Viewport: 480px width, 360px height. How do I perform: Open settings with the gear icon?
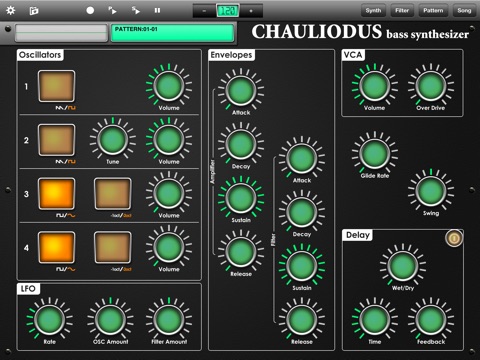[x=11, y=10]
